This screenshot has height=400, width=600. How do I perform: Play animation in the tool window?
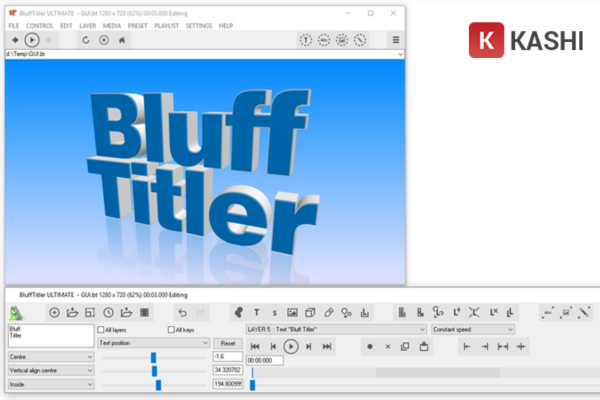pyautogui.click(x=291, y=347)
